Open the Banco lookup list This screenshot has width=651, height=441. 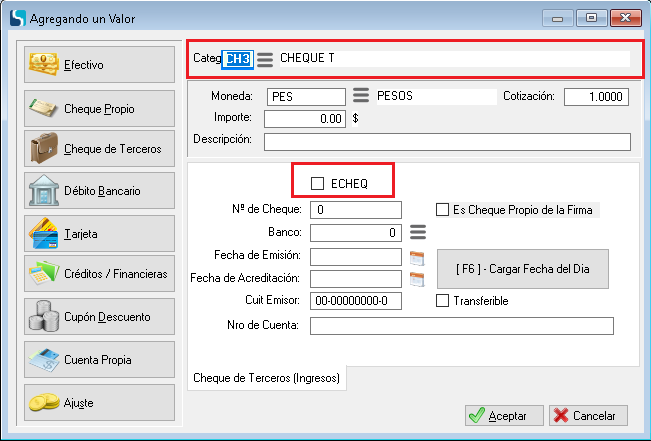(x=418, y=233)
